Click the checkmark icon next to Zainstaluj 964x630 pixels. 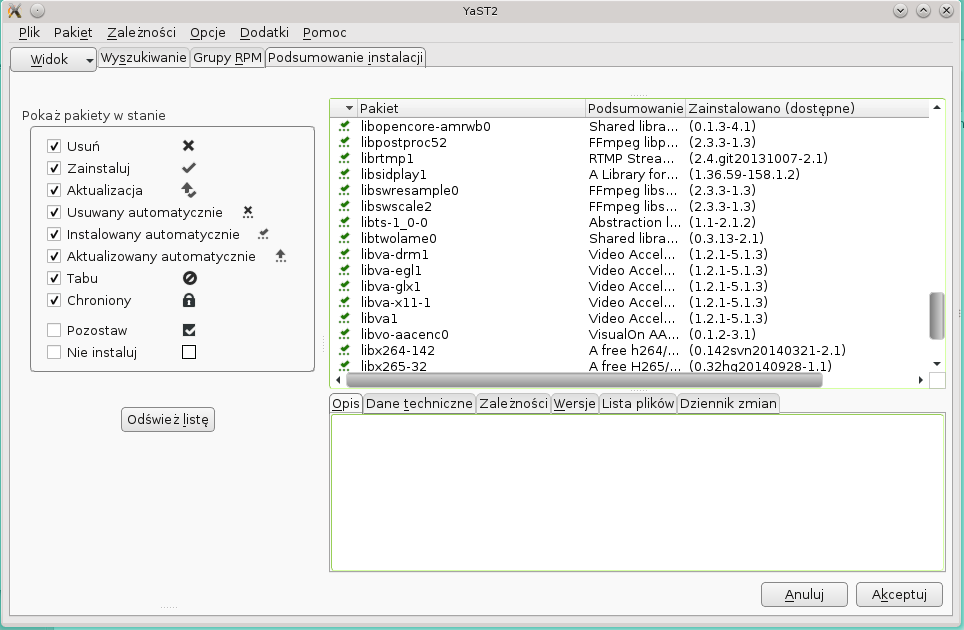pos(188,168)
